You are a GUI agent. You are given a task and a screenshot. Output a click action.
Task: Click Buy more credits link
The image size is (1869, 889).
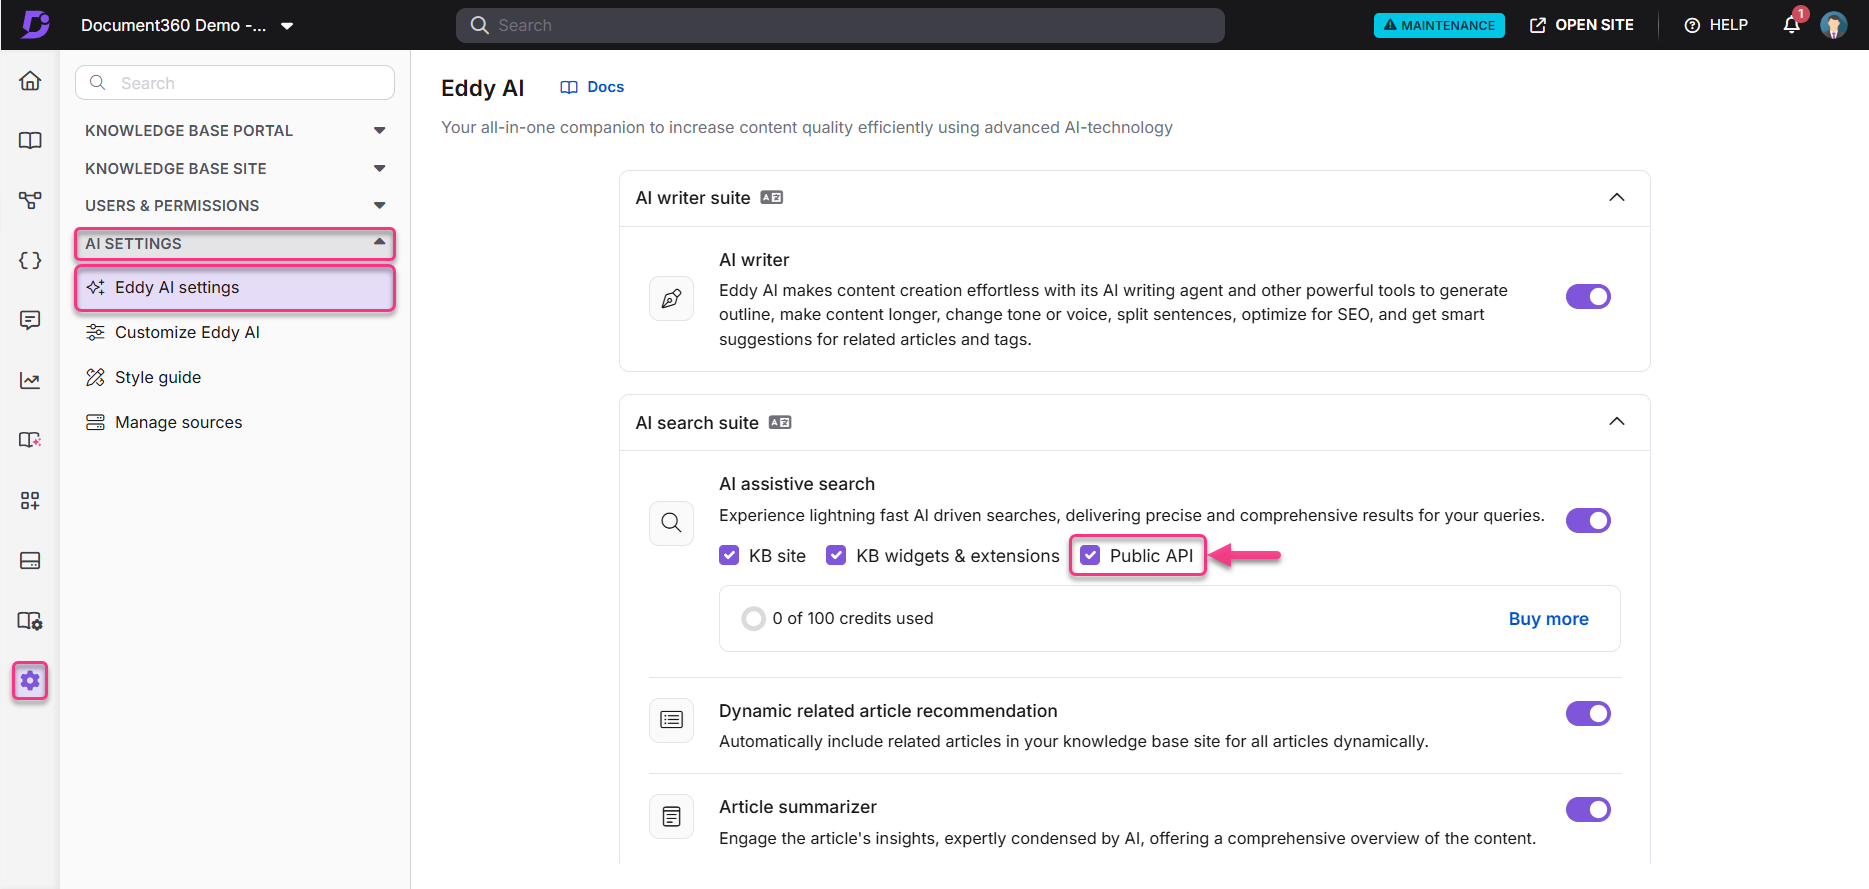coord(1548,619)
